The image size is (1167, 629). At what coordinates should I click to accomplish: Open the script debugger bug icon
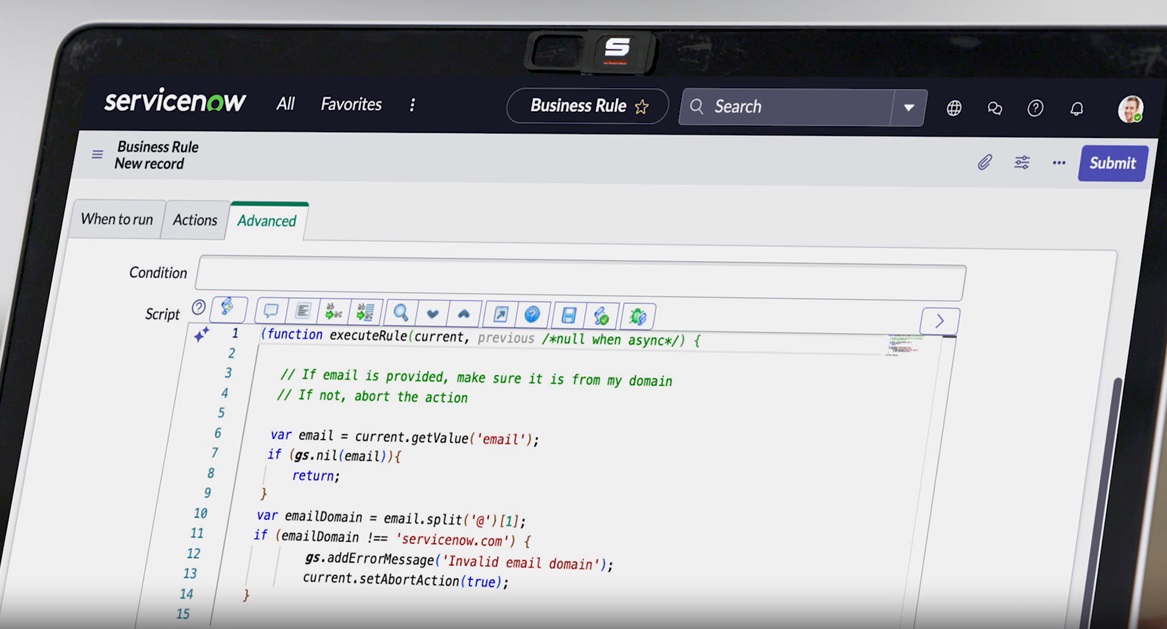pyautogui.click(x=638, y=317)
